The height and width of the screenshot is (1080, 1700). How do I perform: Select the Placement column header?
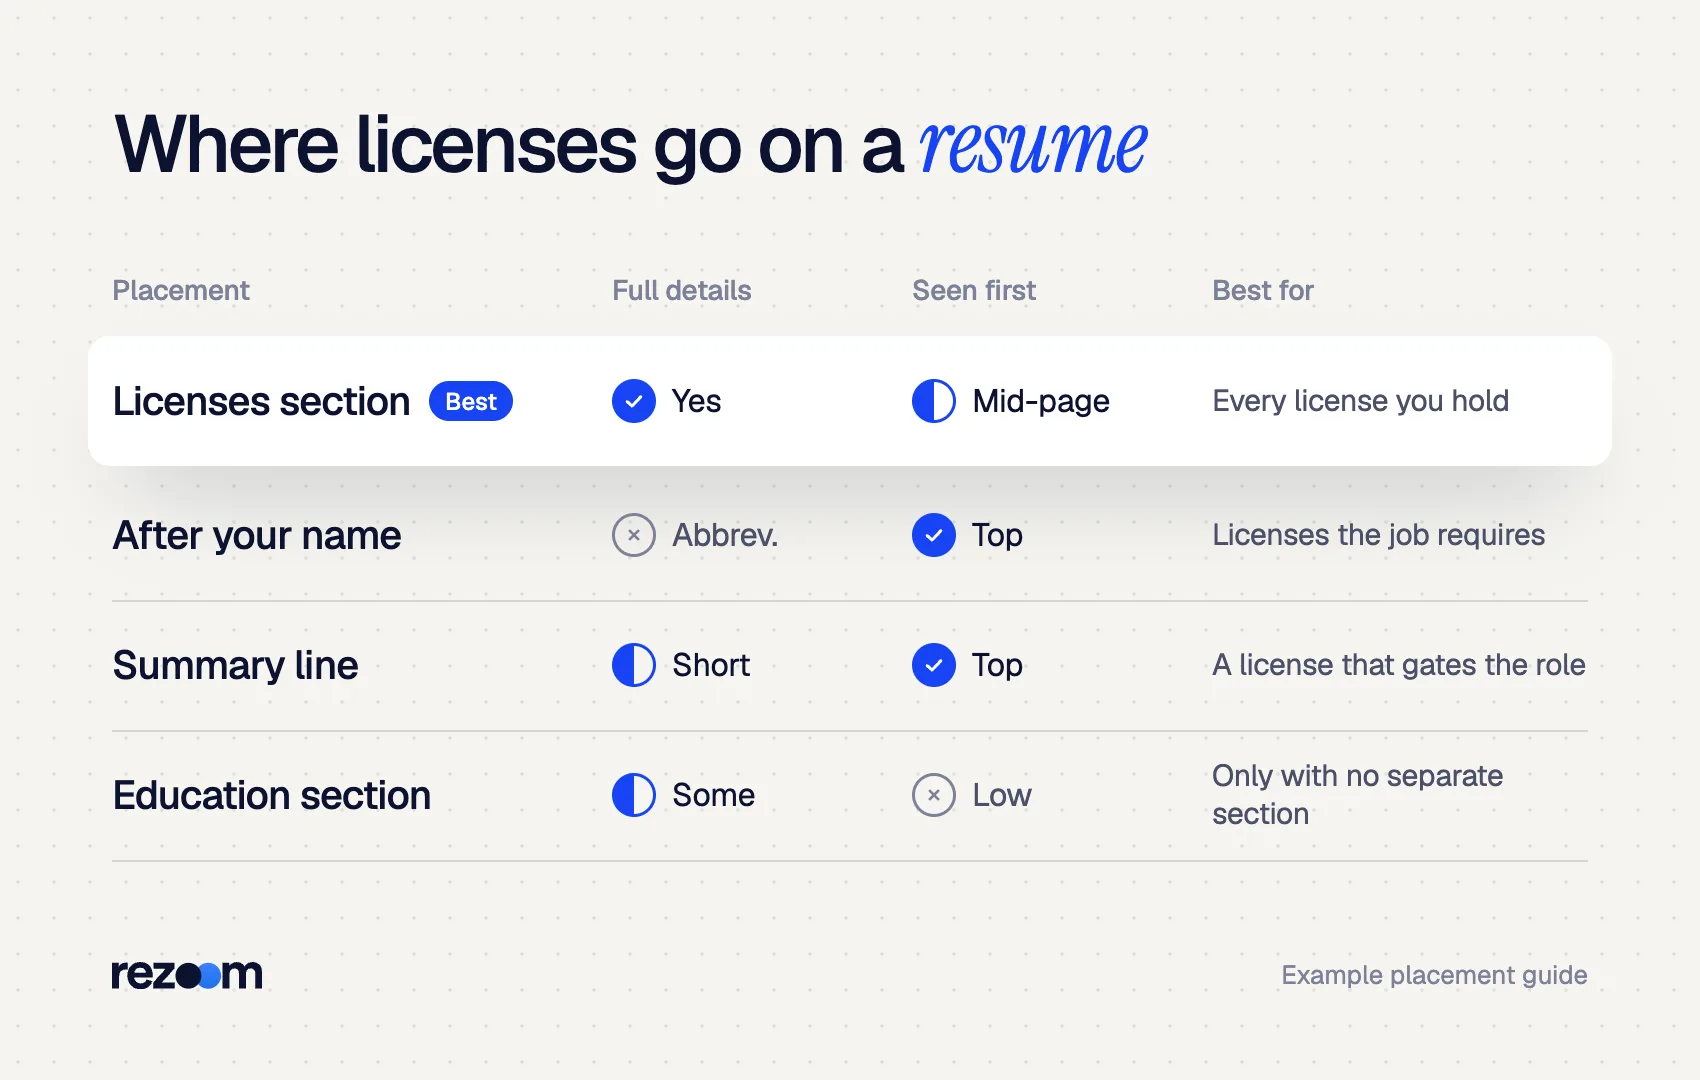click(181, 290)
